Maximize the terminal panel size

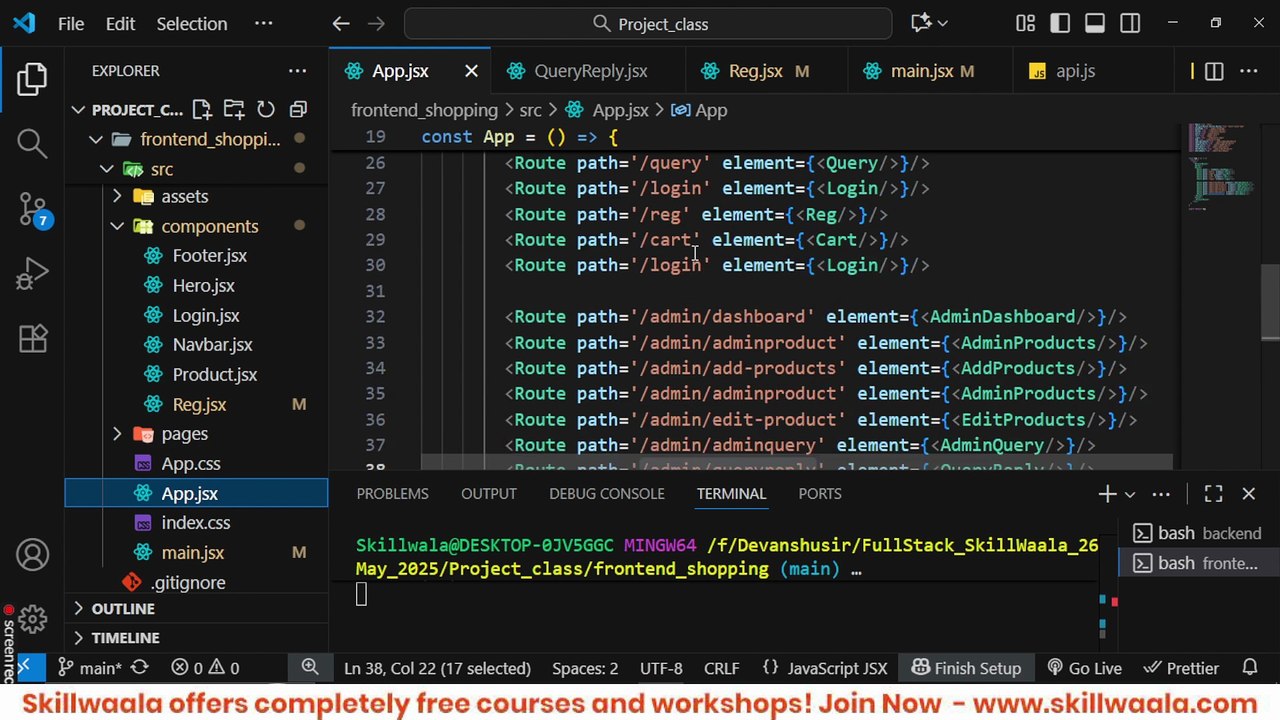1214,494
